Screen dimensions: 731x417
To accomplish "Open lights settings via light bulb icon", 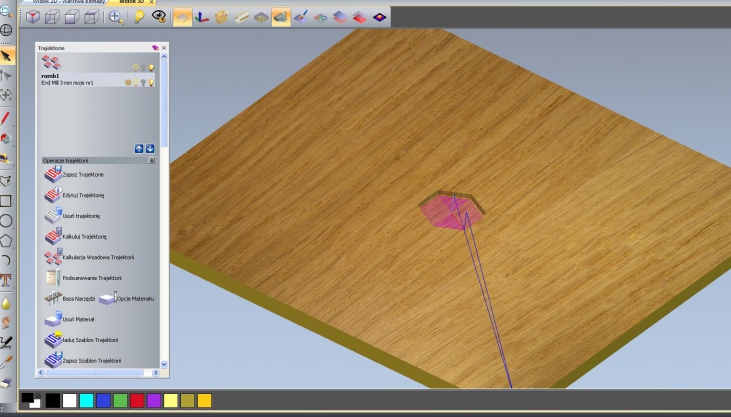I will (x=138, y=17).
